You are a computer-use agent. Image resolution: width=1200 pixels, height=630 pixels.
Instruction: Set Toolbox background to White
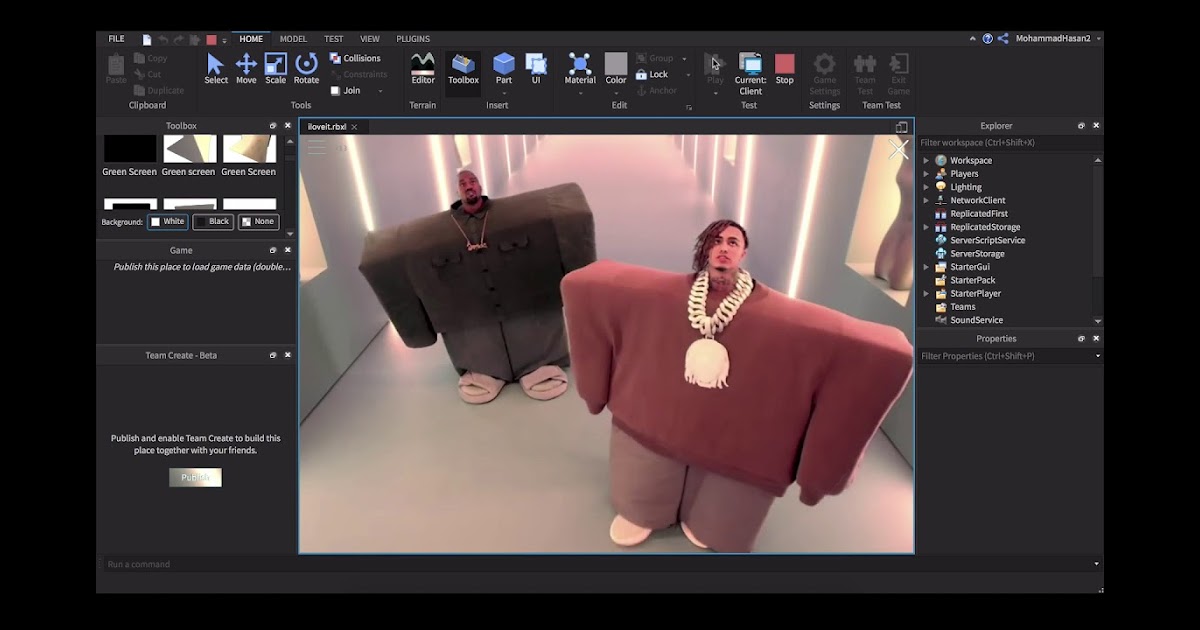(x=168, y=222)
